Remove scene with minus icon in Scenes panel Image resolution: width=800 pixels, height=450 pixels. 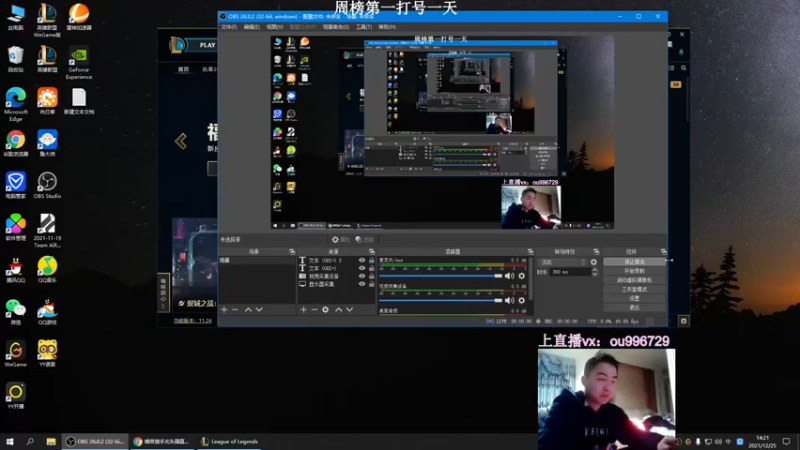pos(235,310)
